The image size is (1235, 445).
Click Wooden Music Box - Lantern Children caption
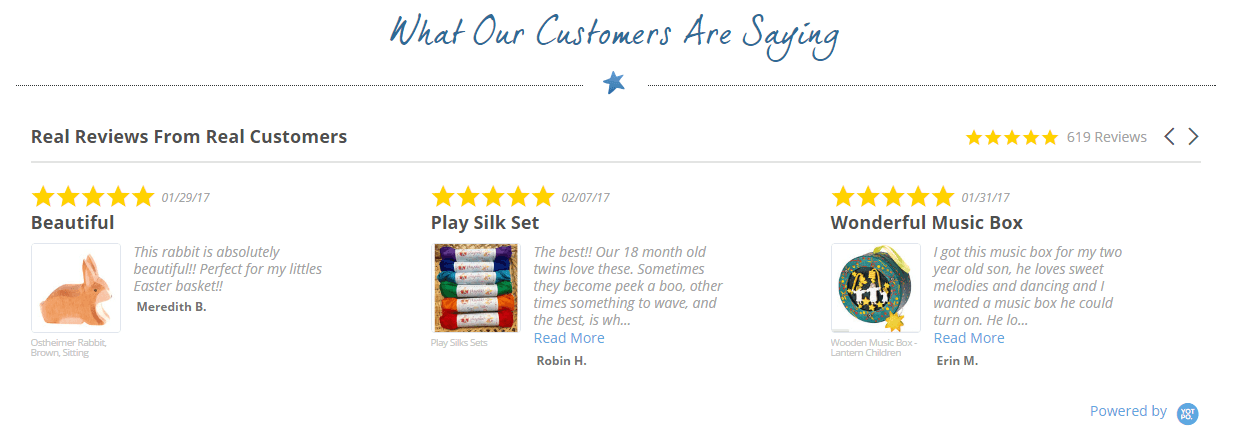874,348
